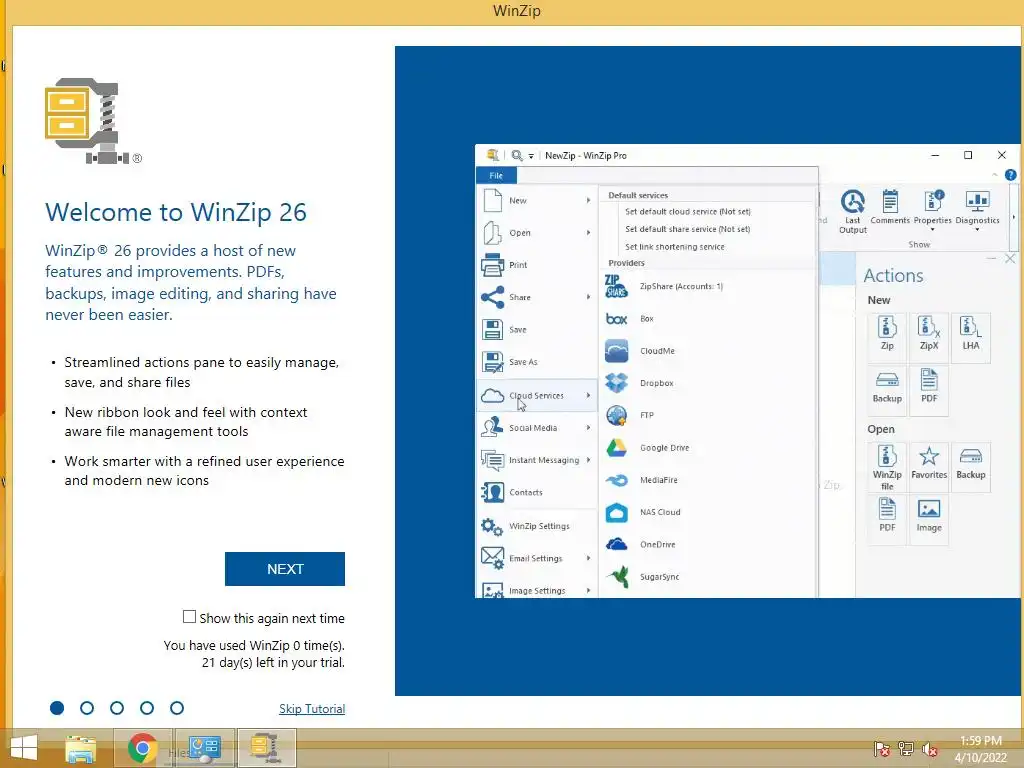The image size is (1024, 768).
Task: Choose New in the preview File menu
Action: (x=537, y=200)
